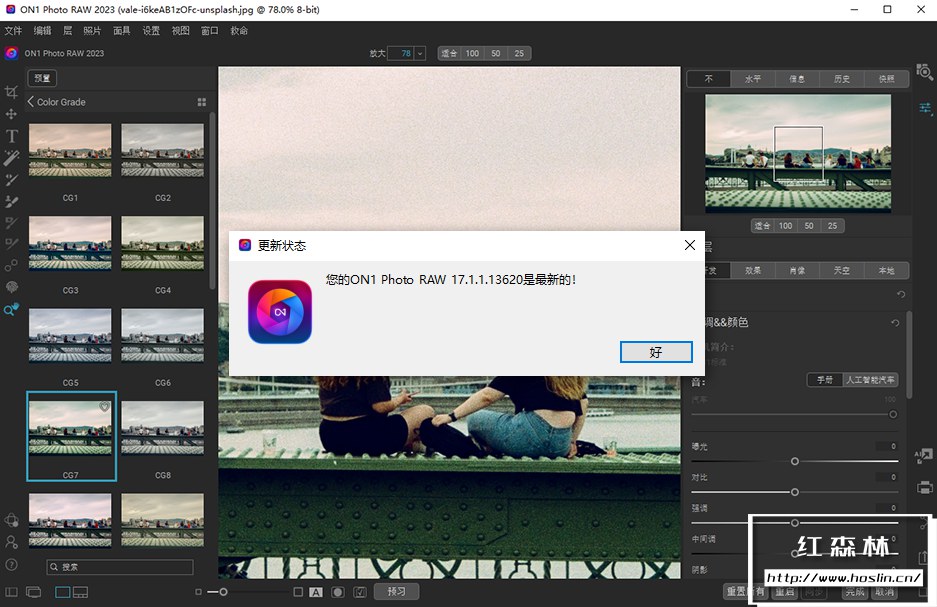The width and height of the screenshot is (937, 607).
Task: Open the ON1 cloud sync icon
Action: pos(11,520)
